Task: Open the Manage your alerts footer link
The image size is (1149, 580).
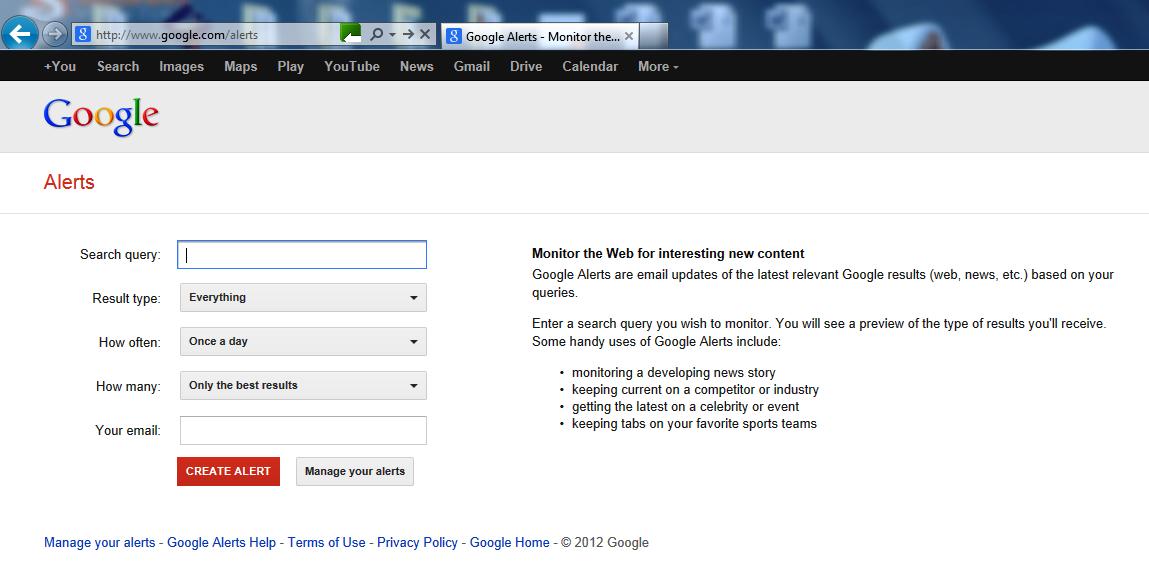Action: pyautogui.click(x=100, y=543)
